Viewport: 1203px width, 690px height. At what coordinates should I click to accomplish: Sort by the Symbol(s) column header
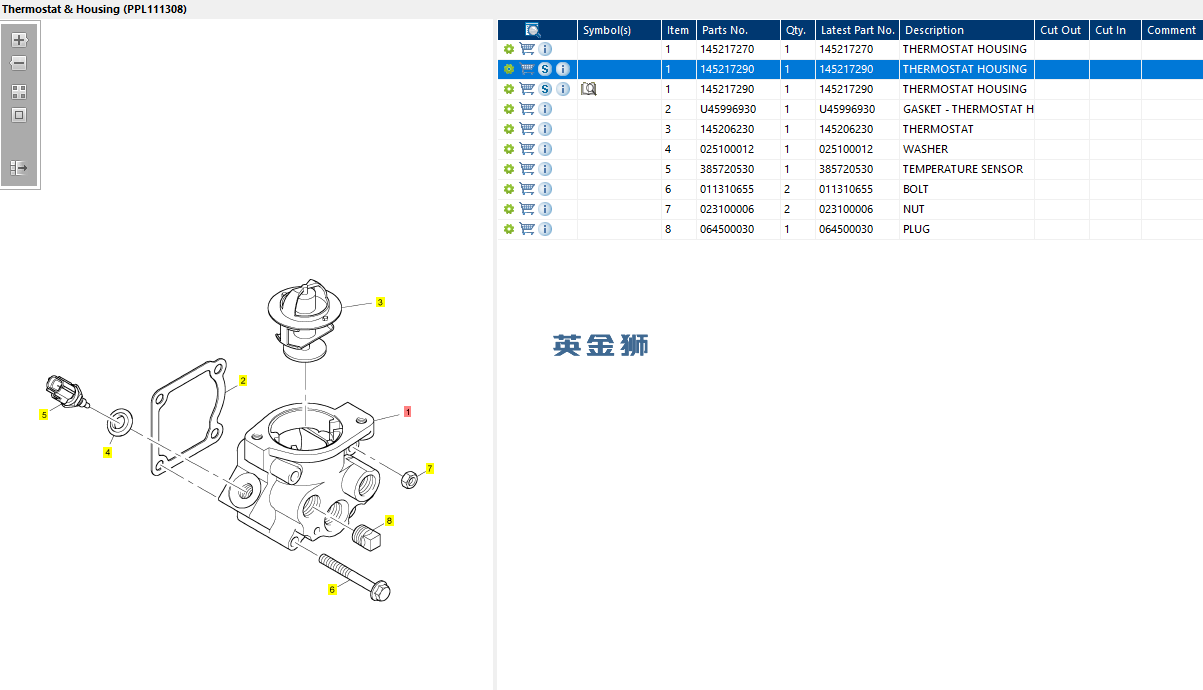coord(619,30)
